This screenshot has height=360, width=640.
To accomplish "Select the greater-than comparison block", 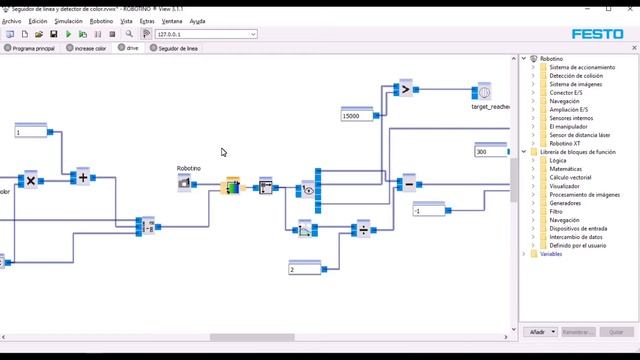I will (x=406, y=89).
